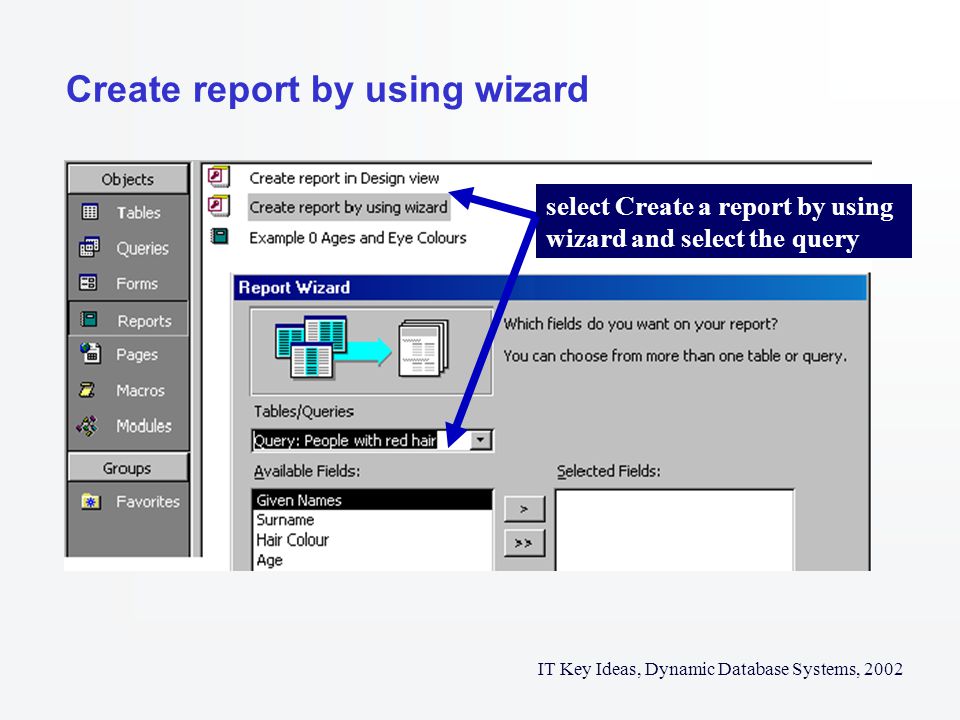Open the Modules category

(x=144, y=426)
